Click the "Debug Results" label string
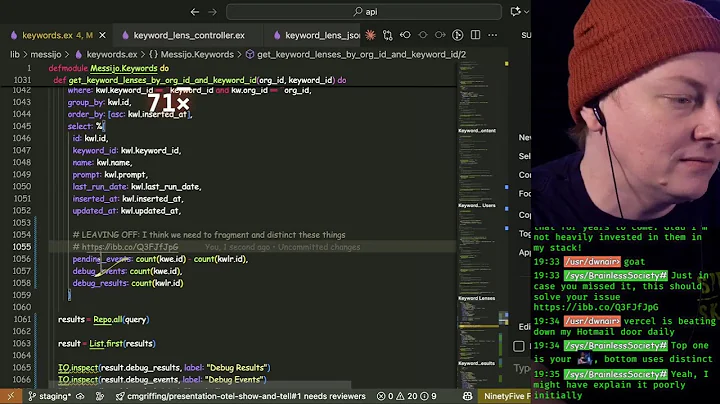This screenshot has width=720, height=404. (237, 368)
